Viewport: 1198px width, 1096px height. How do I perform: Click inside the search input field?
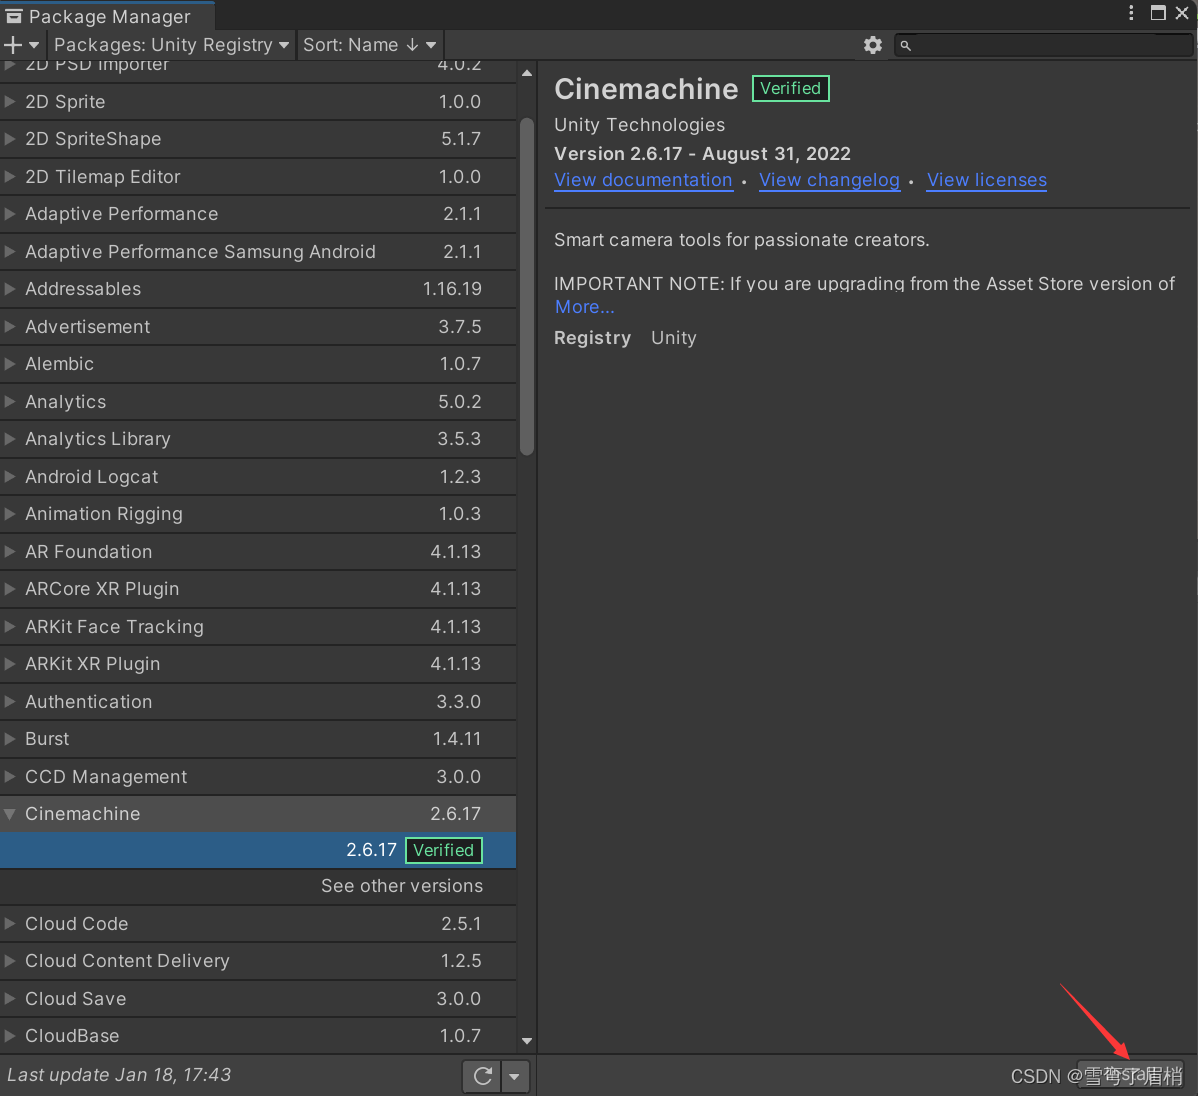pos(1040,45)
